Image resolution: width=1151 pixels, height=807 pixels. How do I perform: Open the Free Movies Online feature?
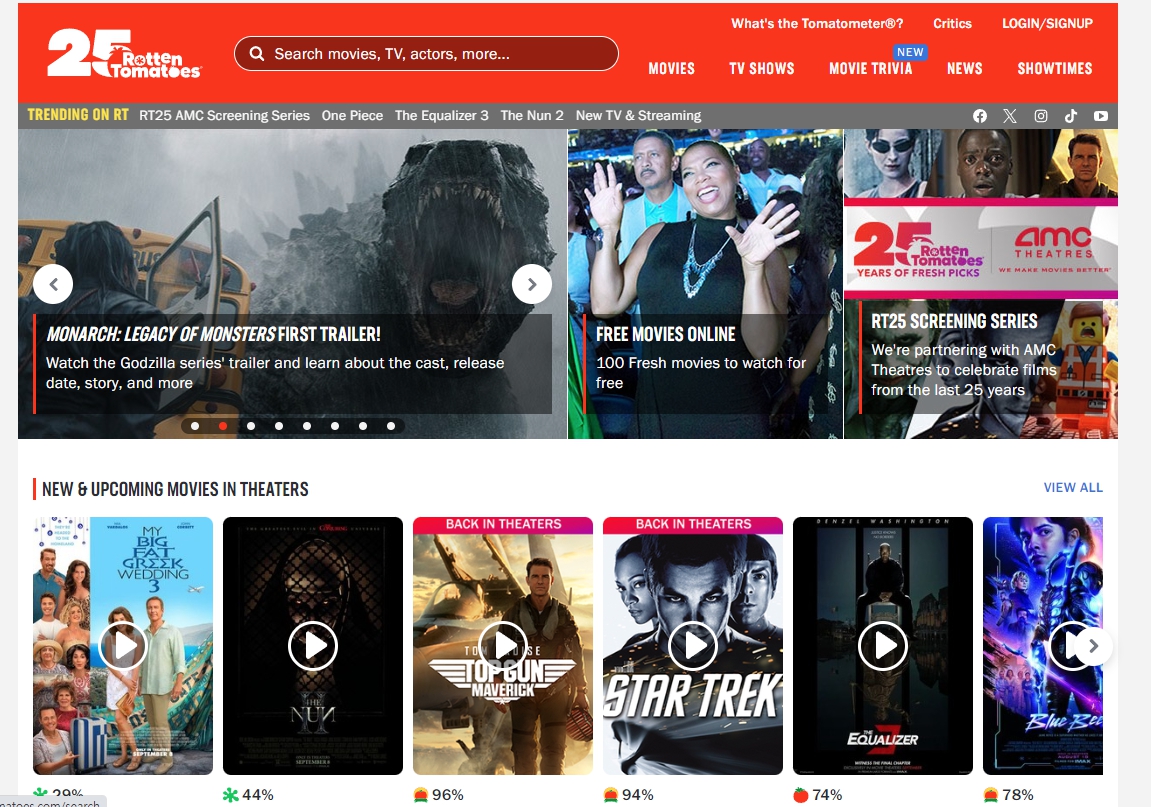[x=705, y=284]
